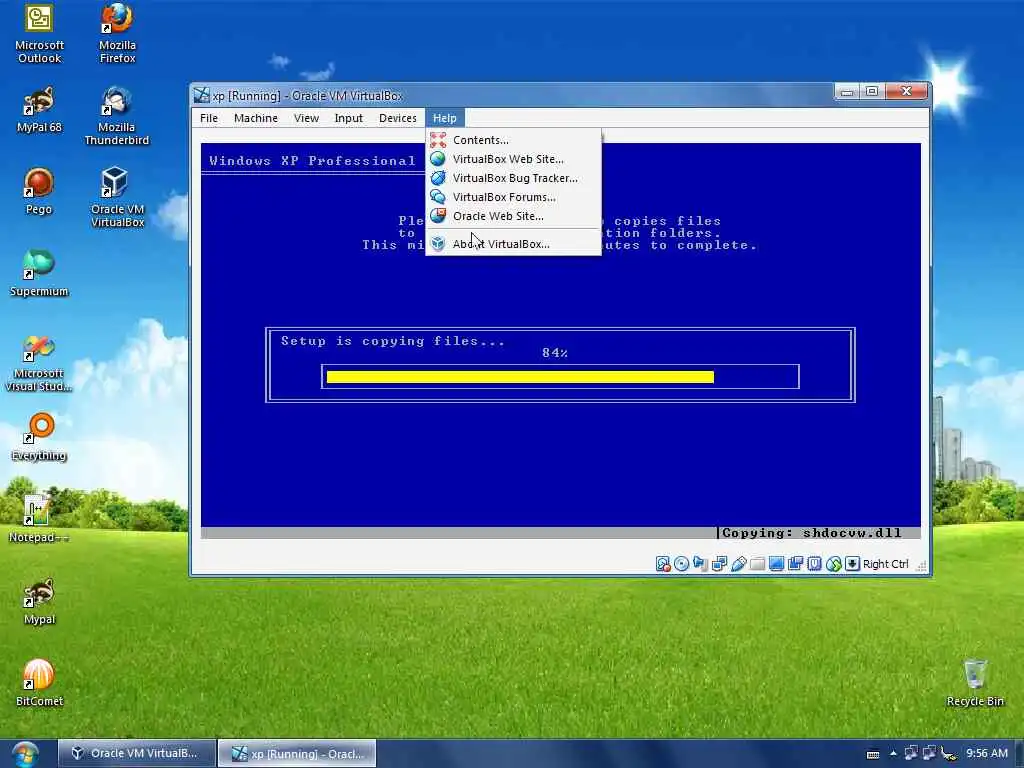Click the Setup is copying files... text

pos(392,341)
